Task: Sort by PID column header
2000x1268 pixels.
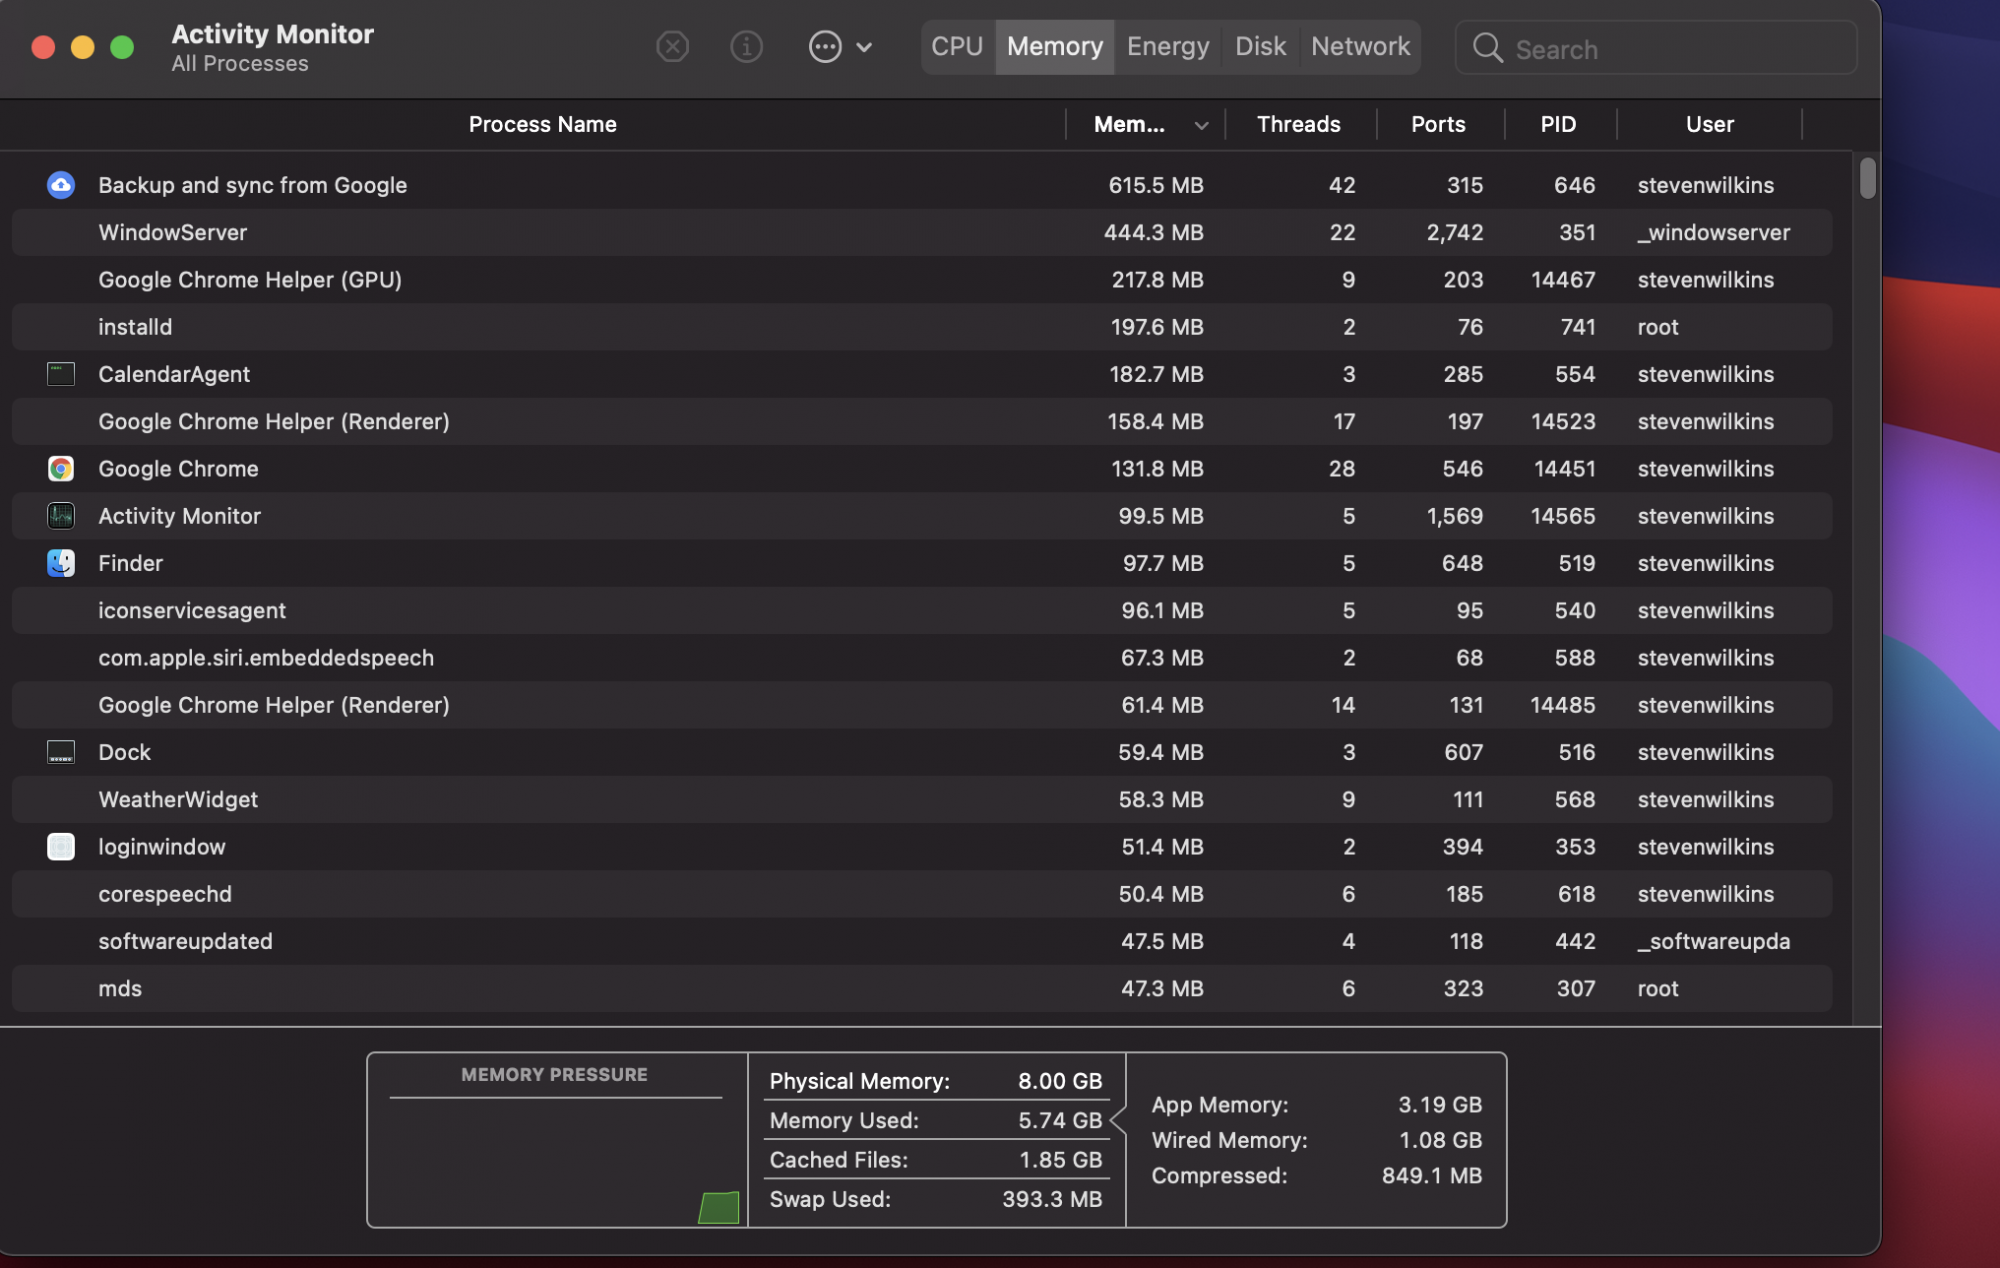Action: point(1558,124)
